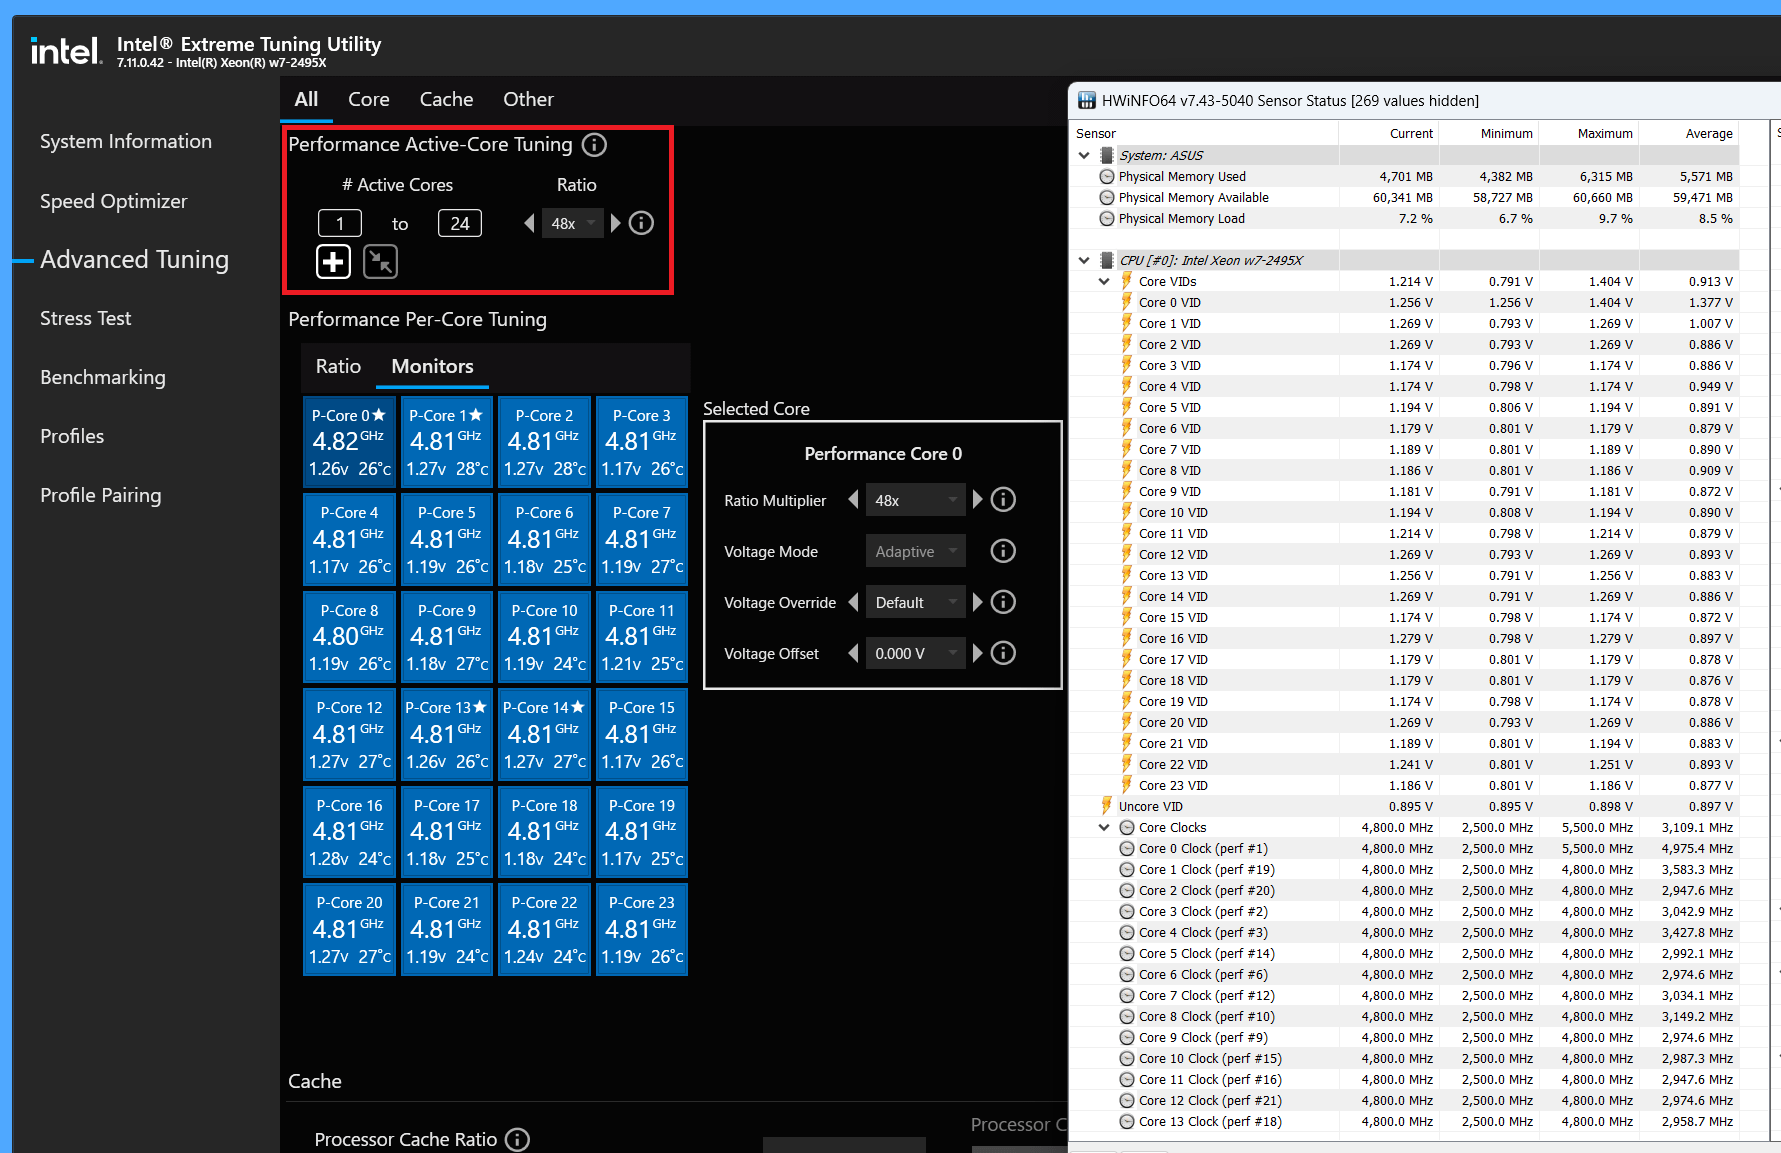Edit the active cores field '24'

460,223
